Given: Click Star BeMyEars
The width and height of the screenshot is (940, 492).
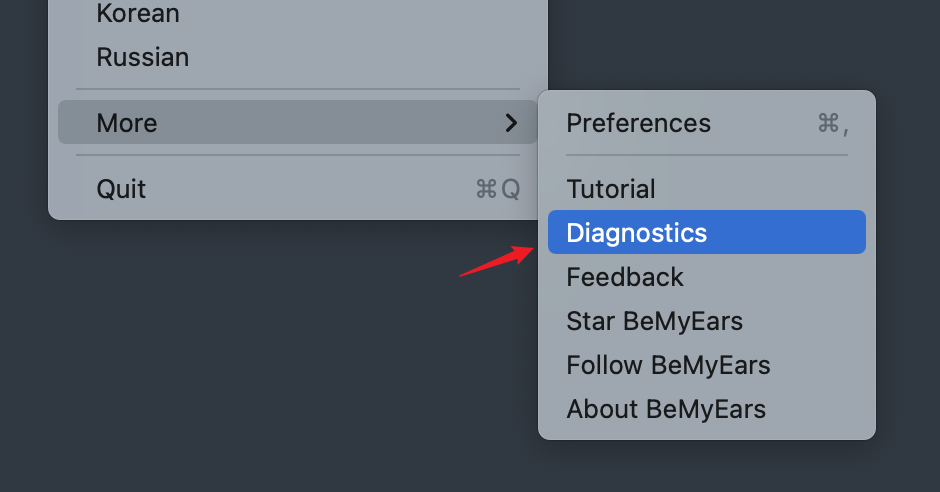Looking at the screenshot, I should pyautogui.click(x=655, y=321).
